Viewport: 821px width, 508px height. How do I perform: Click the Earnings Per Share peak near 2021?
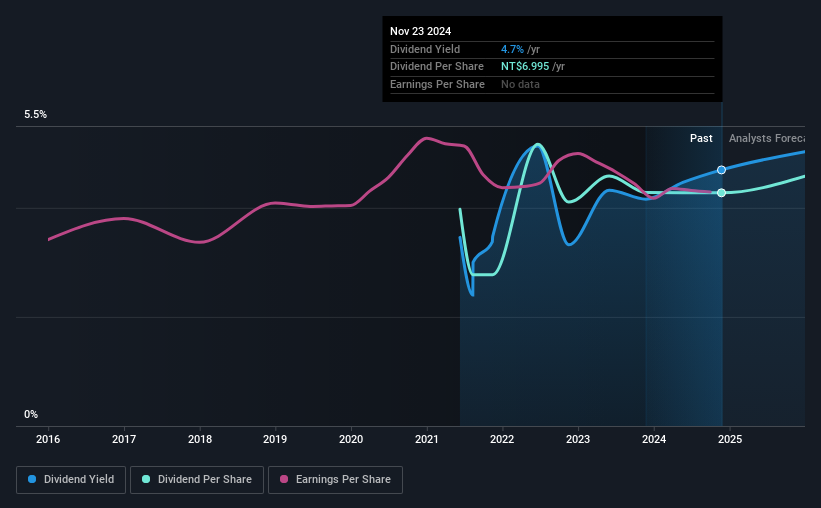pos(427,138)
